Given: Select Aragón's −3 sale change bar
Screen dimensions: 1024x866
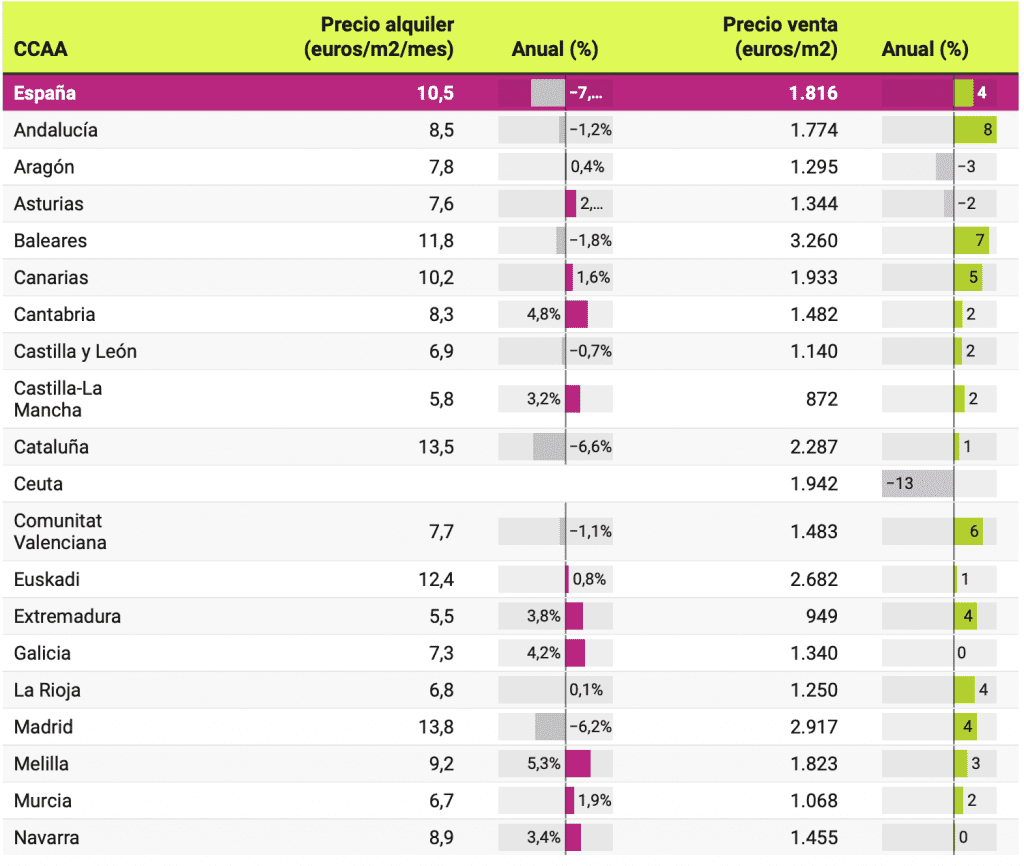Looking at the screenshot, I should tap(945, 167).
